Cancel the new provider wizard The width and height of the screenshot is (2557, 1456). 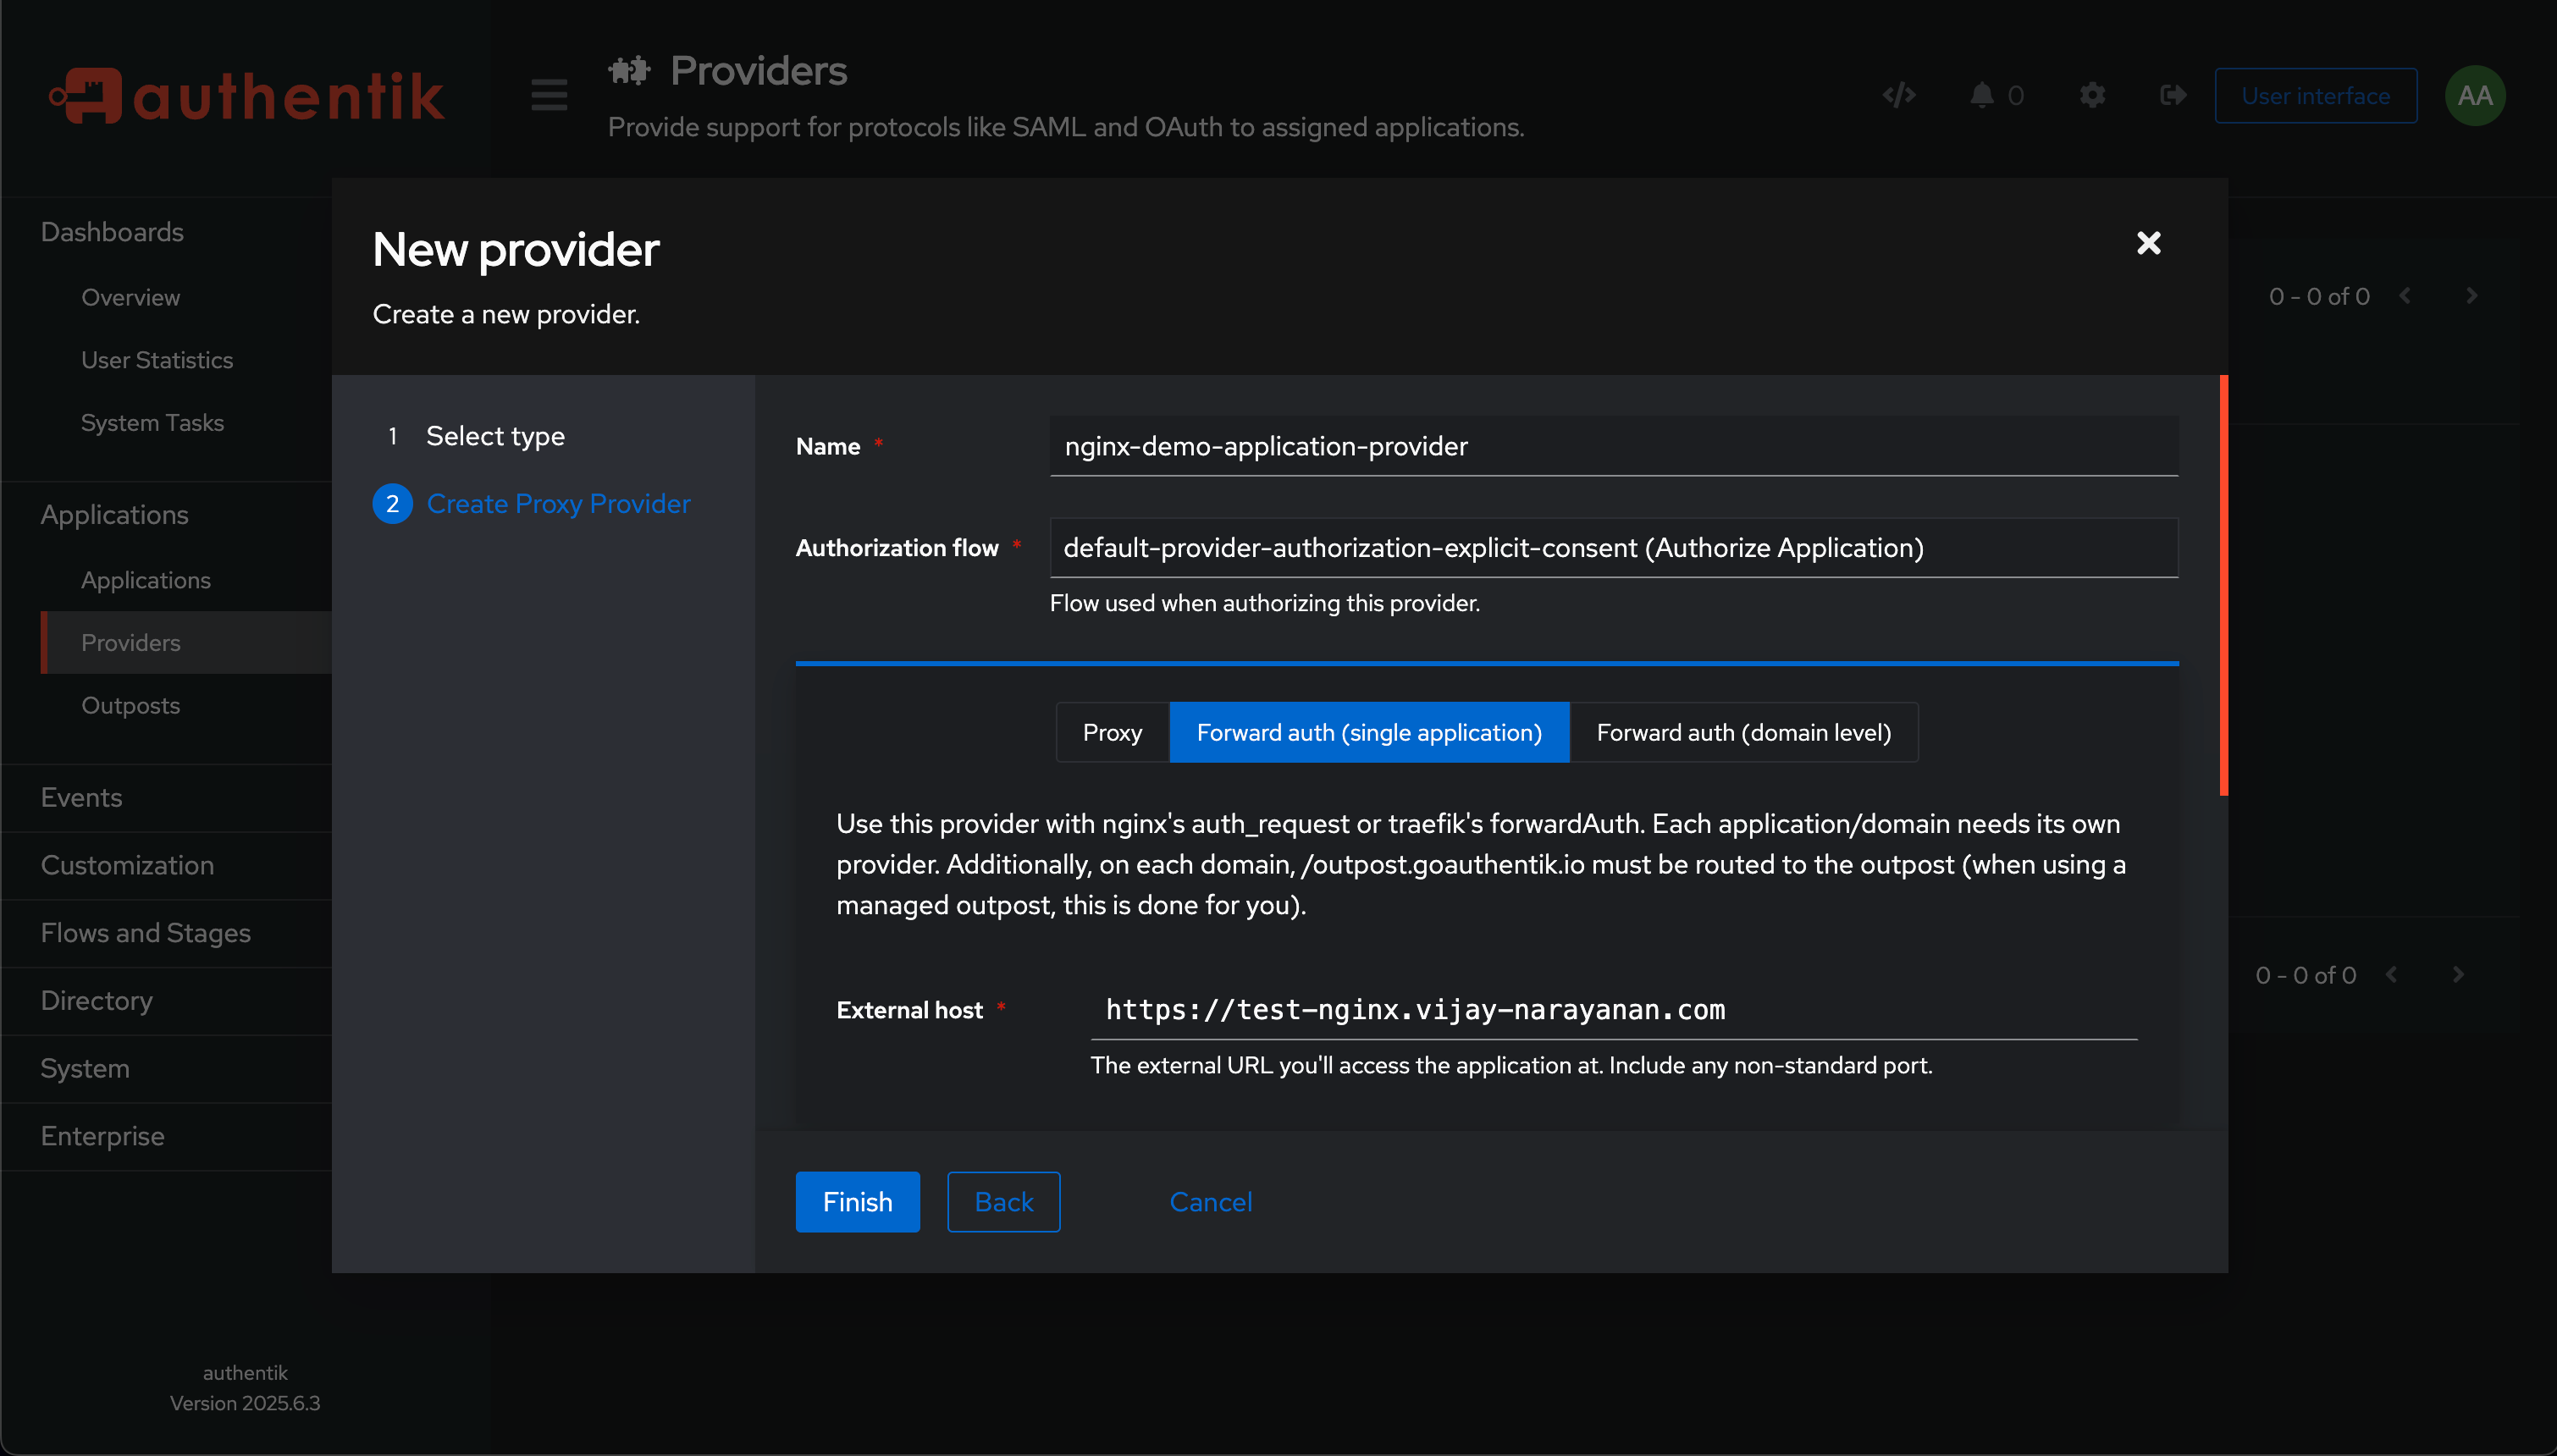(x=1210, y=1202)
